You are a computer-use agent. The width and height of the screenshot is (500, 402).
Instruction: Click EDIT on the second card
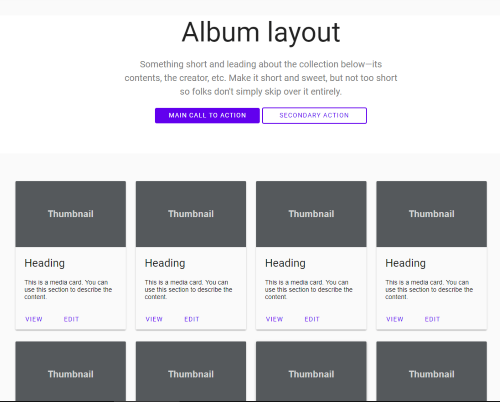192,319
